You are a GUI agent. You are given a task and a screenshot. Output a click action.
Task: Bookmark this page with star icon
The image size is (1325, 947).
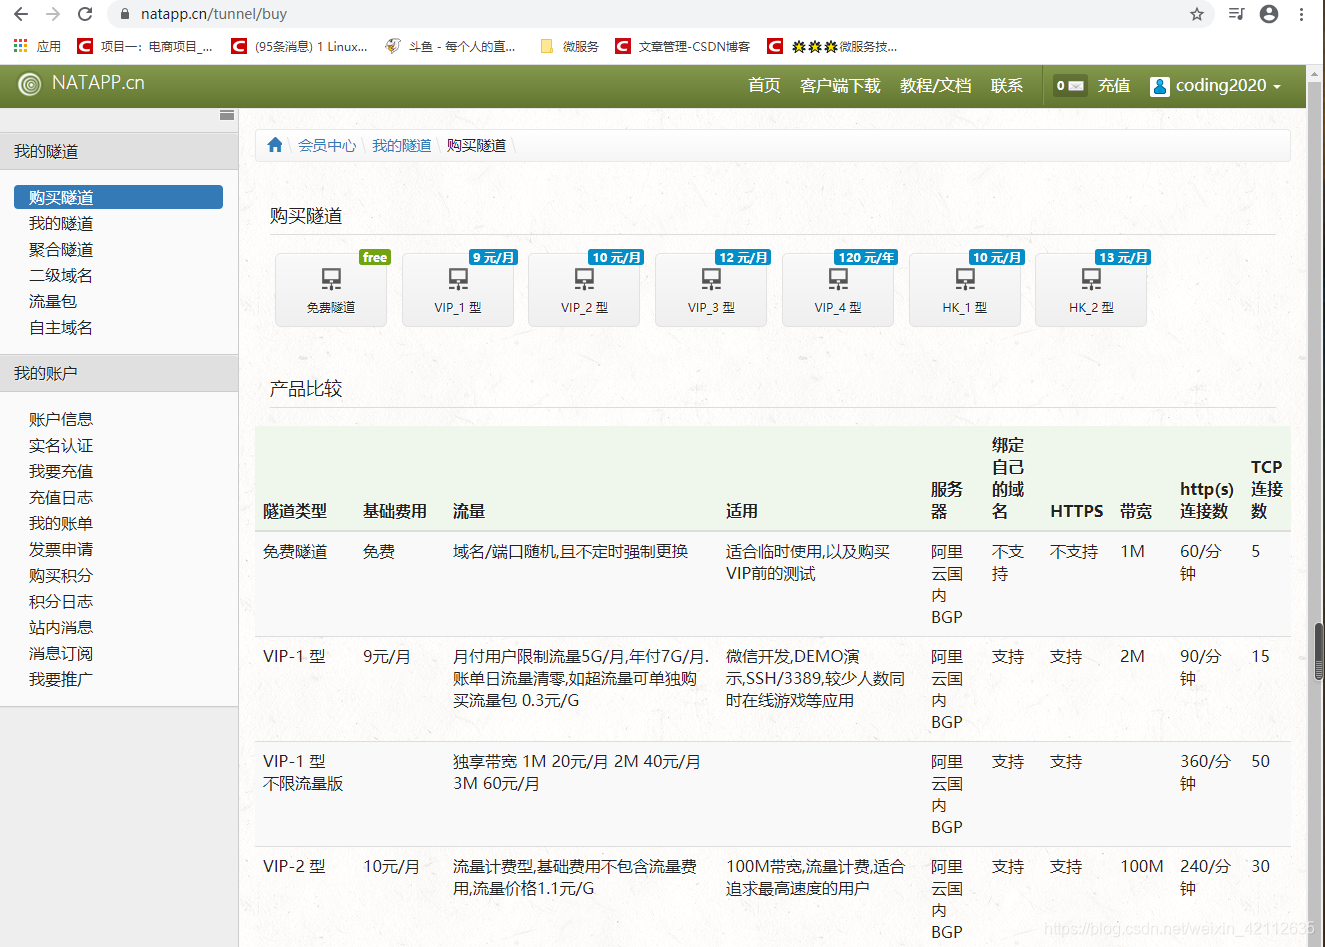1196,14
